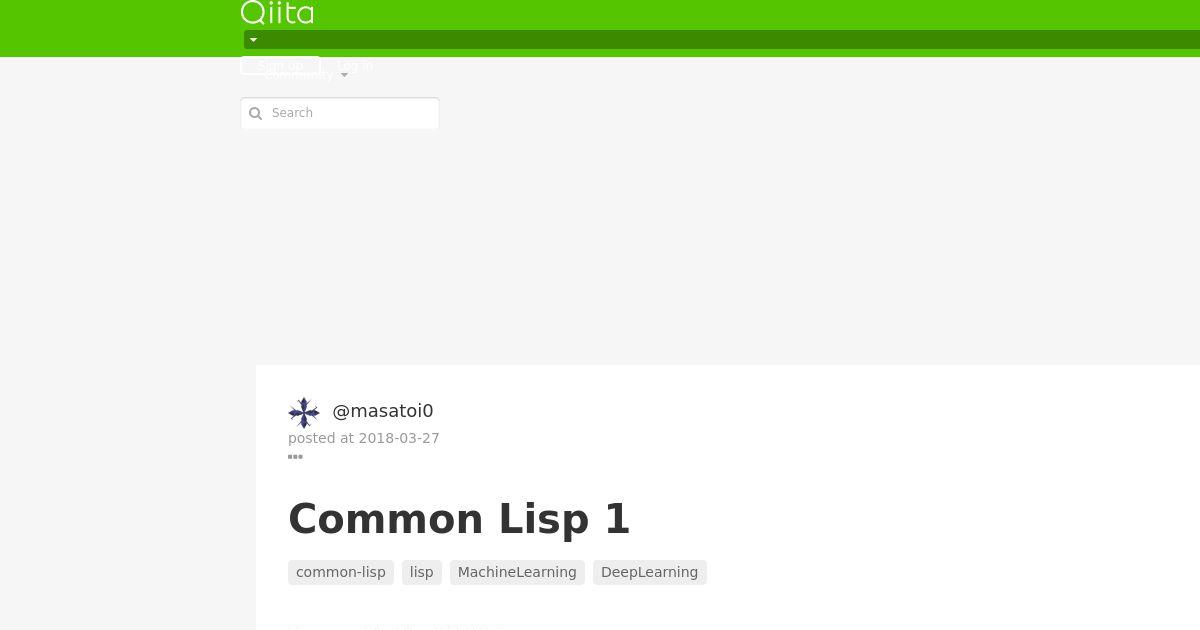Screen dimensions: 1200x630
Task: Click the empty gray banner above article
Action: (x=720, y=246)
